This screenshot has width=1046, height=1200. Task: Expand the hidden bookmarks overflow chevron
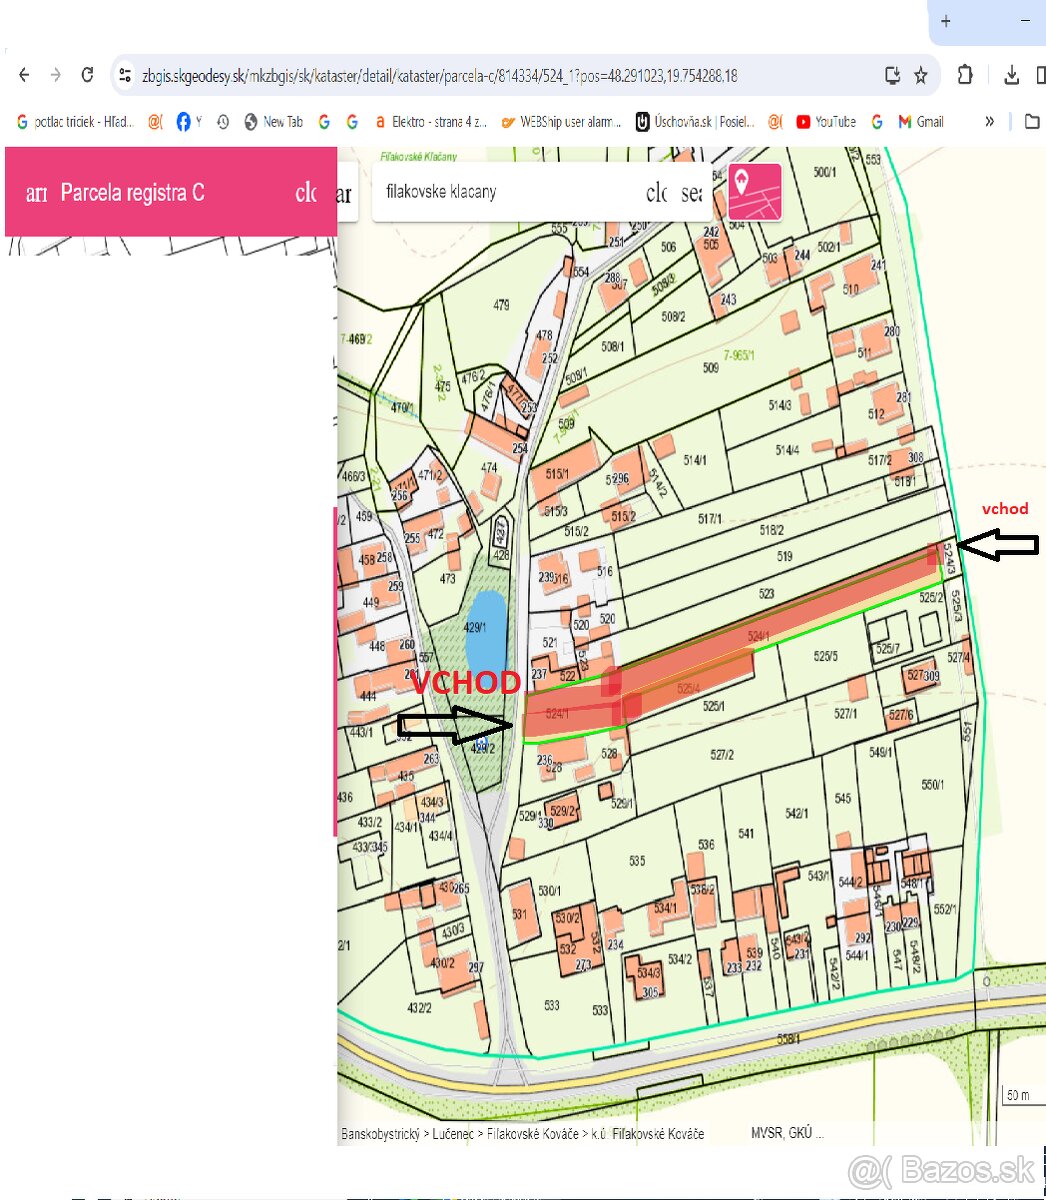click(989, 121)
